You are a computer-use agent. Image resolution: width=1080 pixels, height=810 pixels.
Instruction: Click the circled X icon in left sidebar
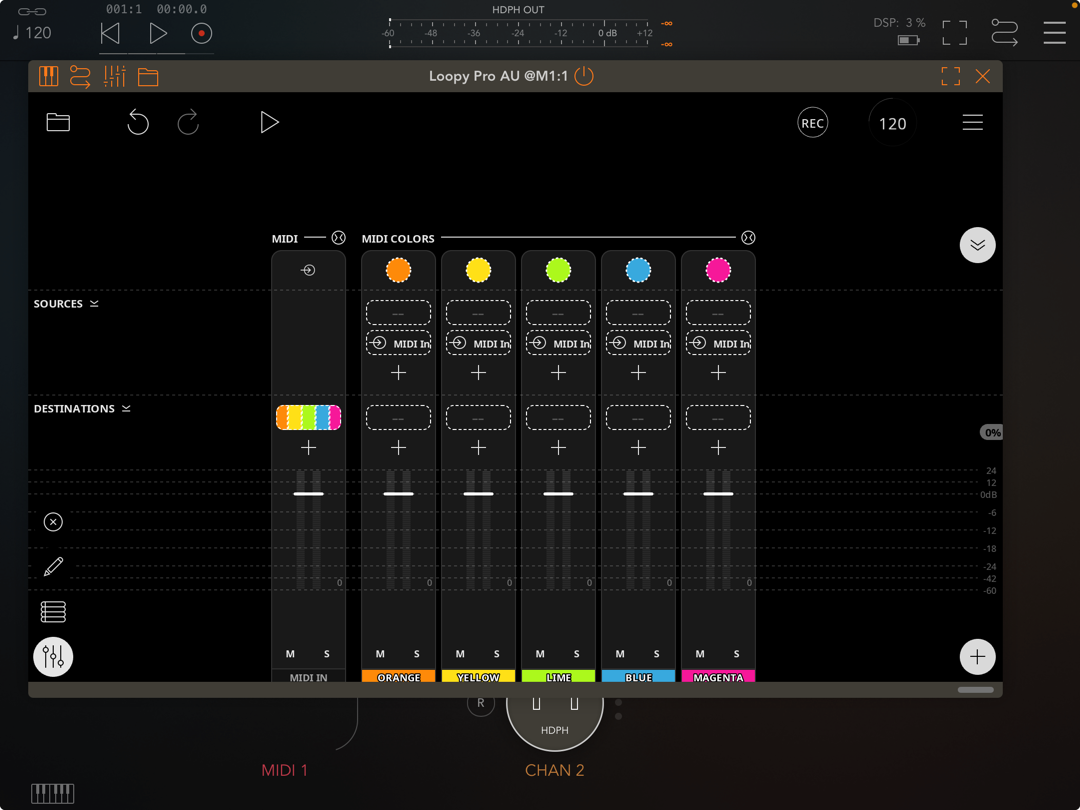pyautogui.click(x=53, y=522)
